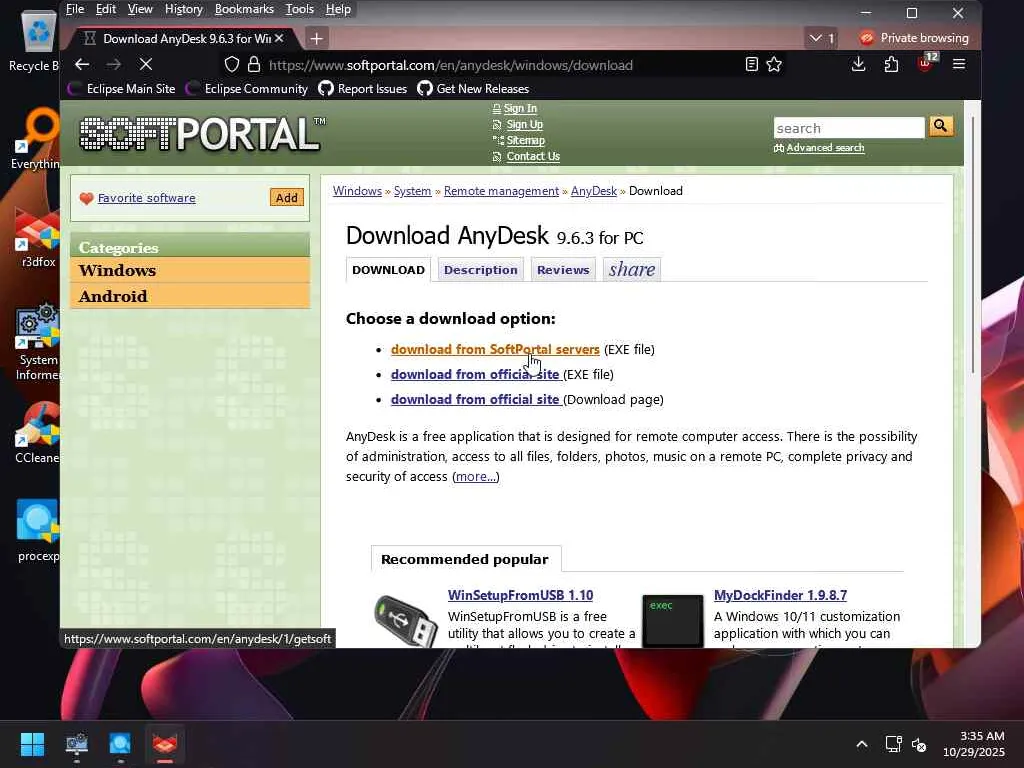Select the CCleaner desktop icon
The image size is (1024, 768).
[37, 432]
